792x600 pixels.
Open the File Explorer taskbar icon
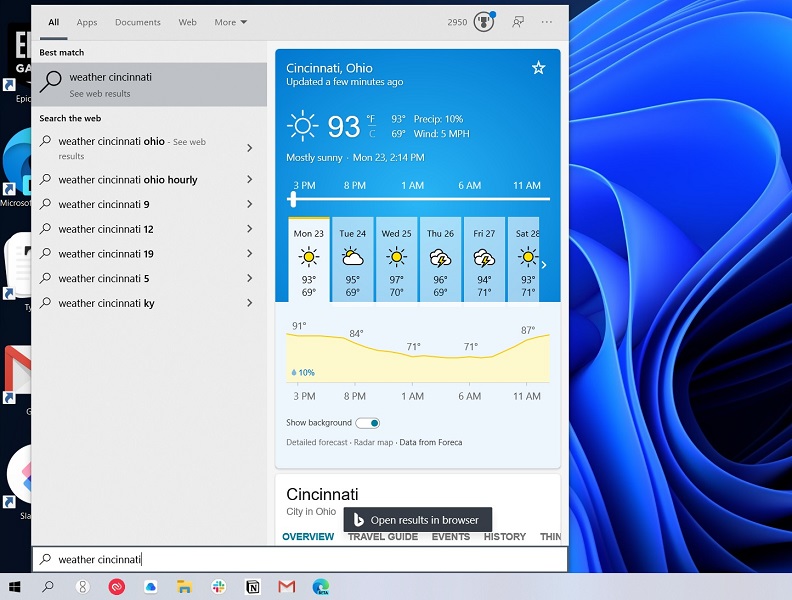point(184,586)
